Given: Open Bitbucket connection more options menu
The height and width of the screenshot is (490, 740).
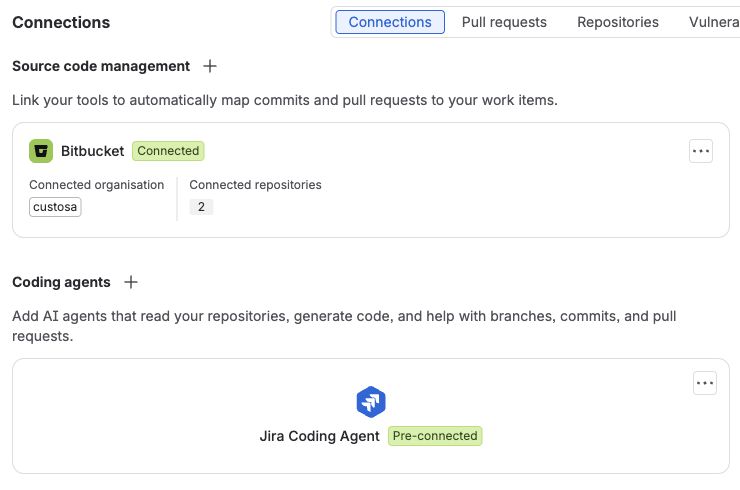Looking at the screenshot, I should pos(700,151).
